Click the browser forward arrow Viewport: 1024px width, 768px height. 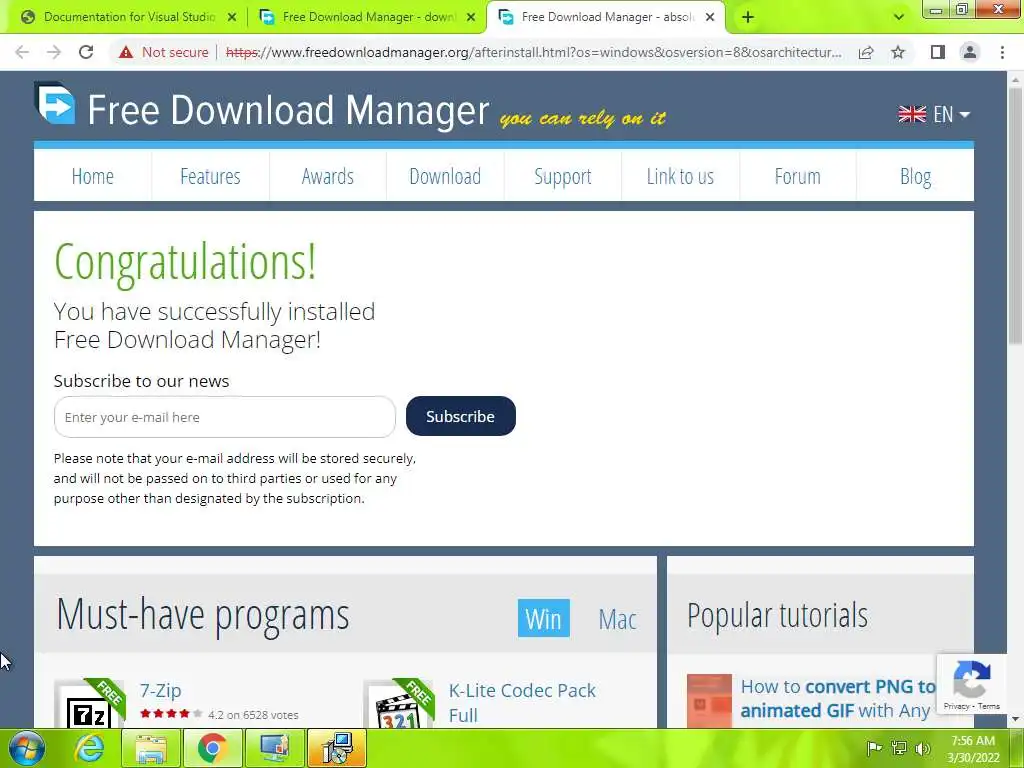click(x=54, y=52)
